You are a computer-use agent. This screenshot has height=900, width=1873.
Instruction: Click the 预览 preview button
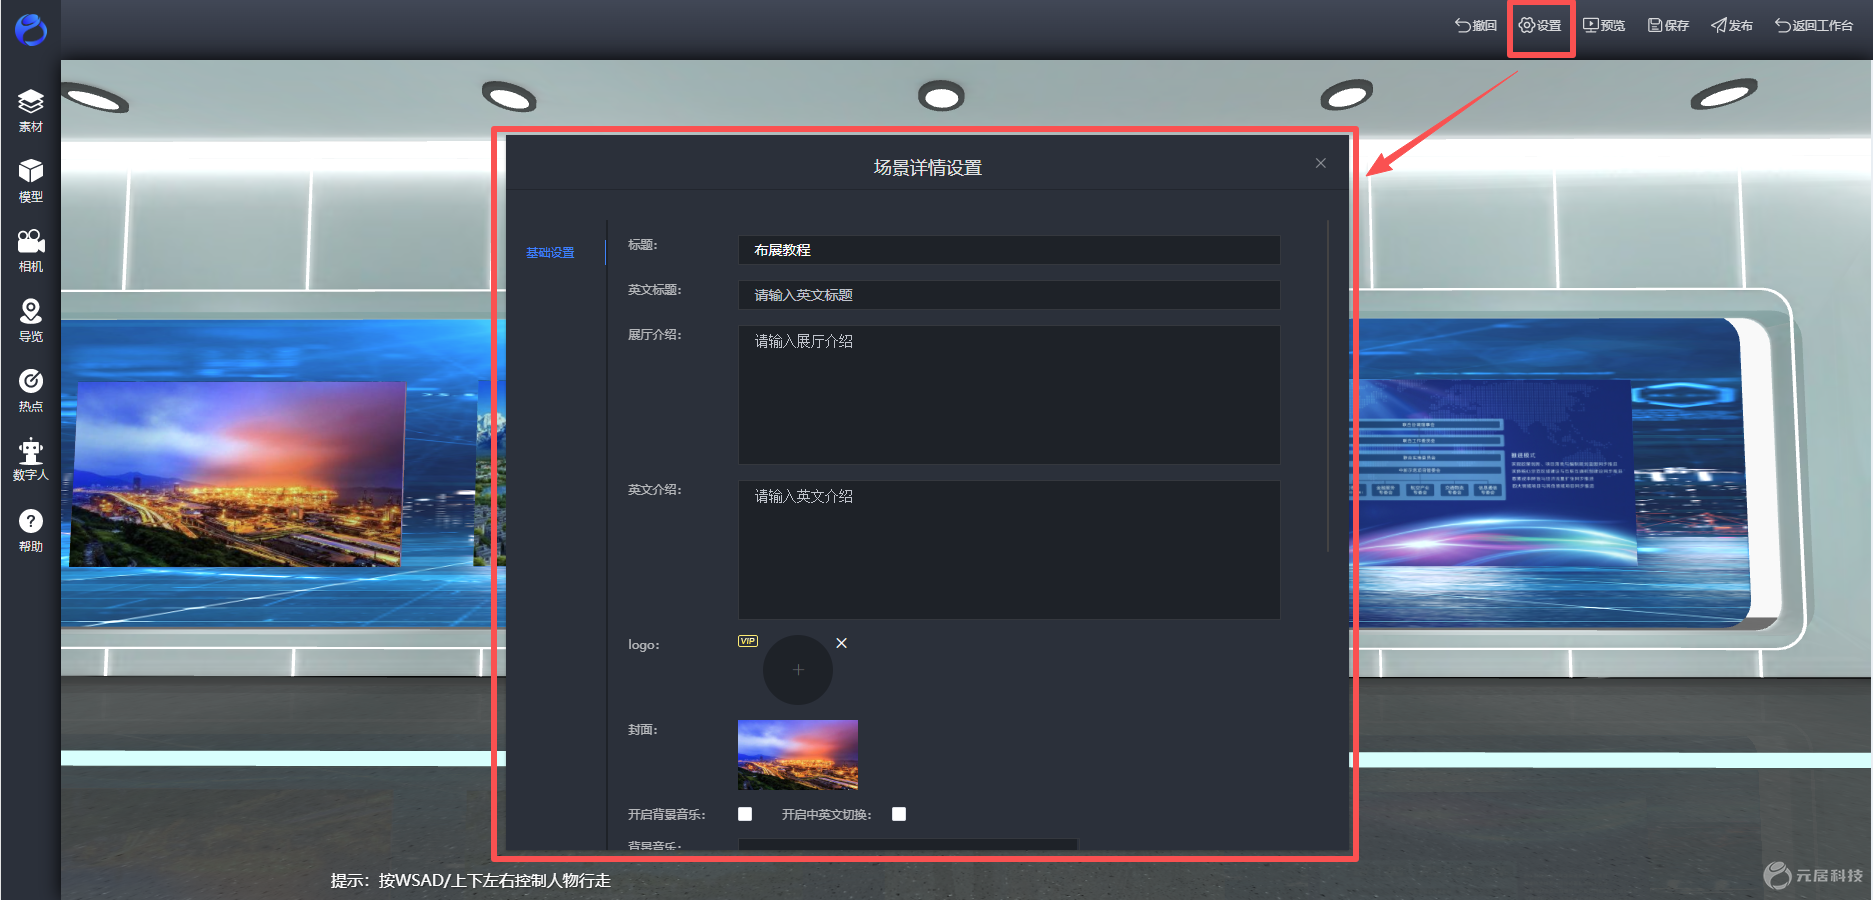point(1604,25)
